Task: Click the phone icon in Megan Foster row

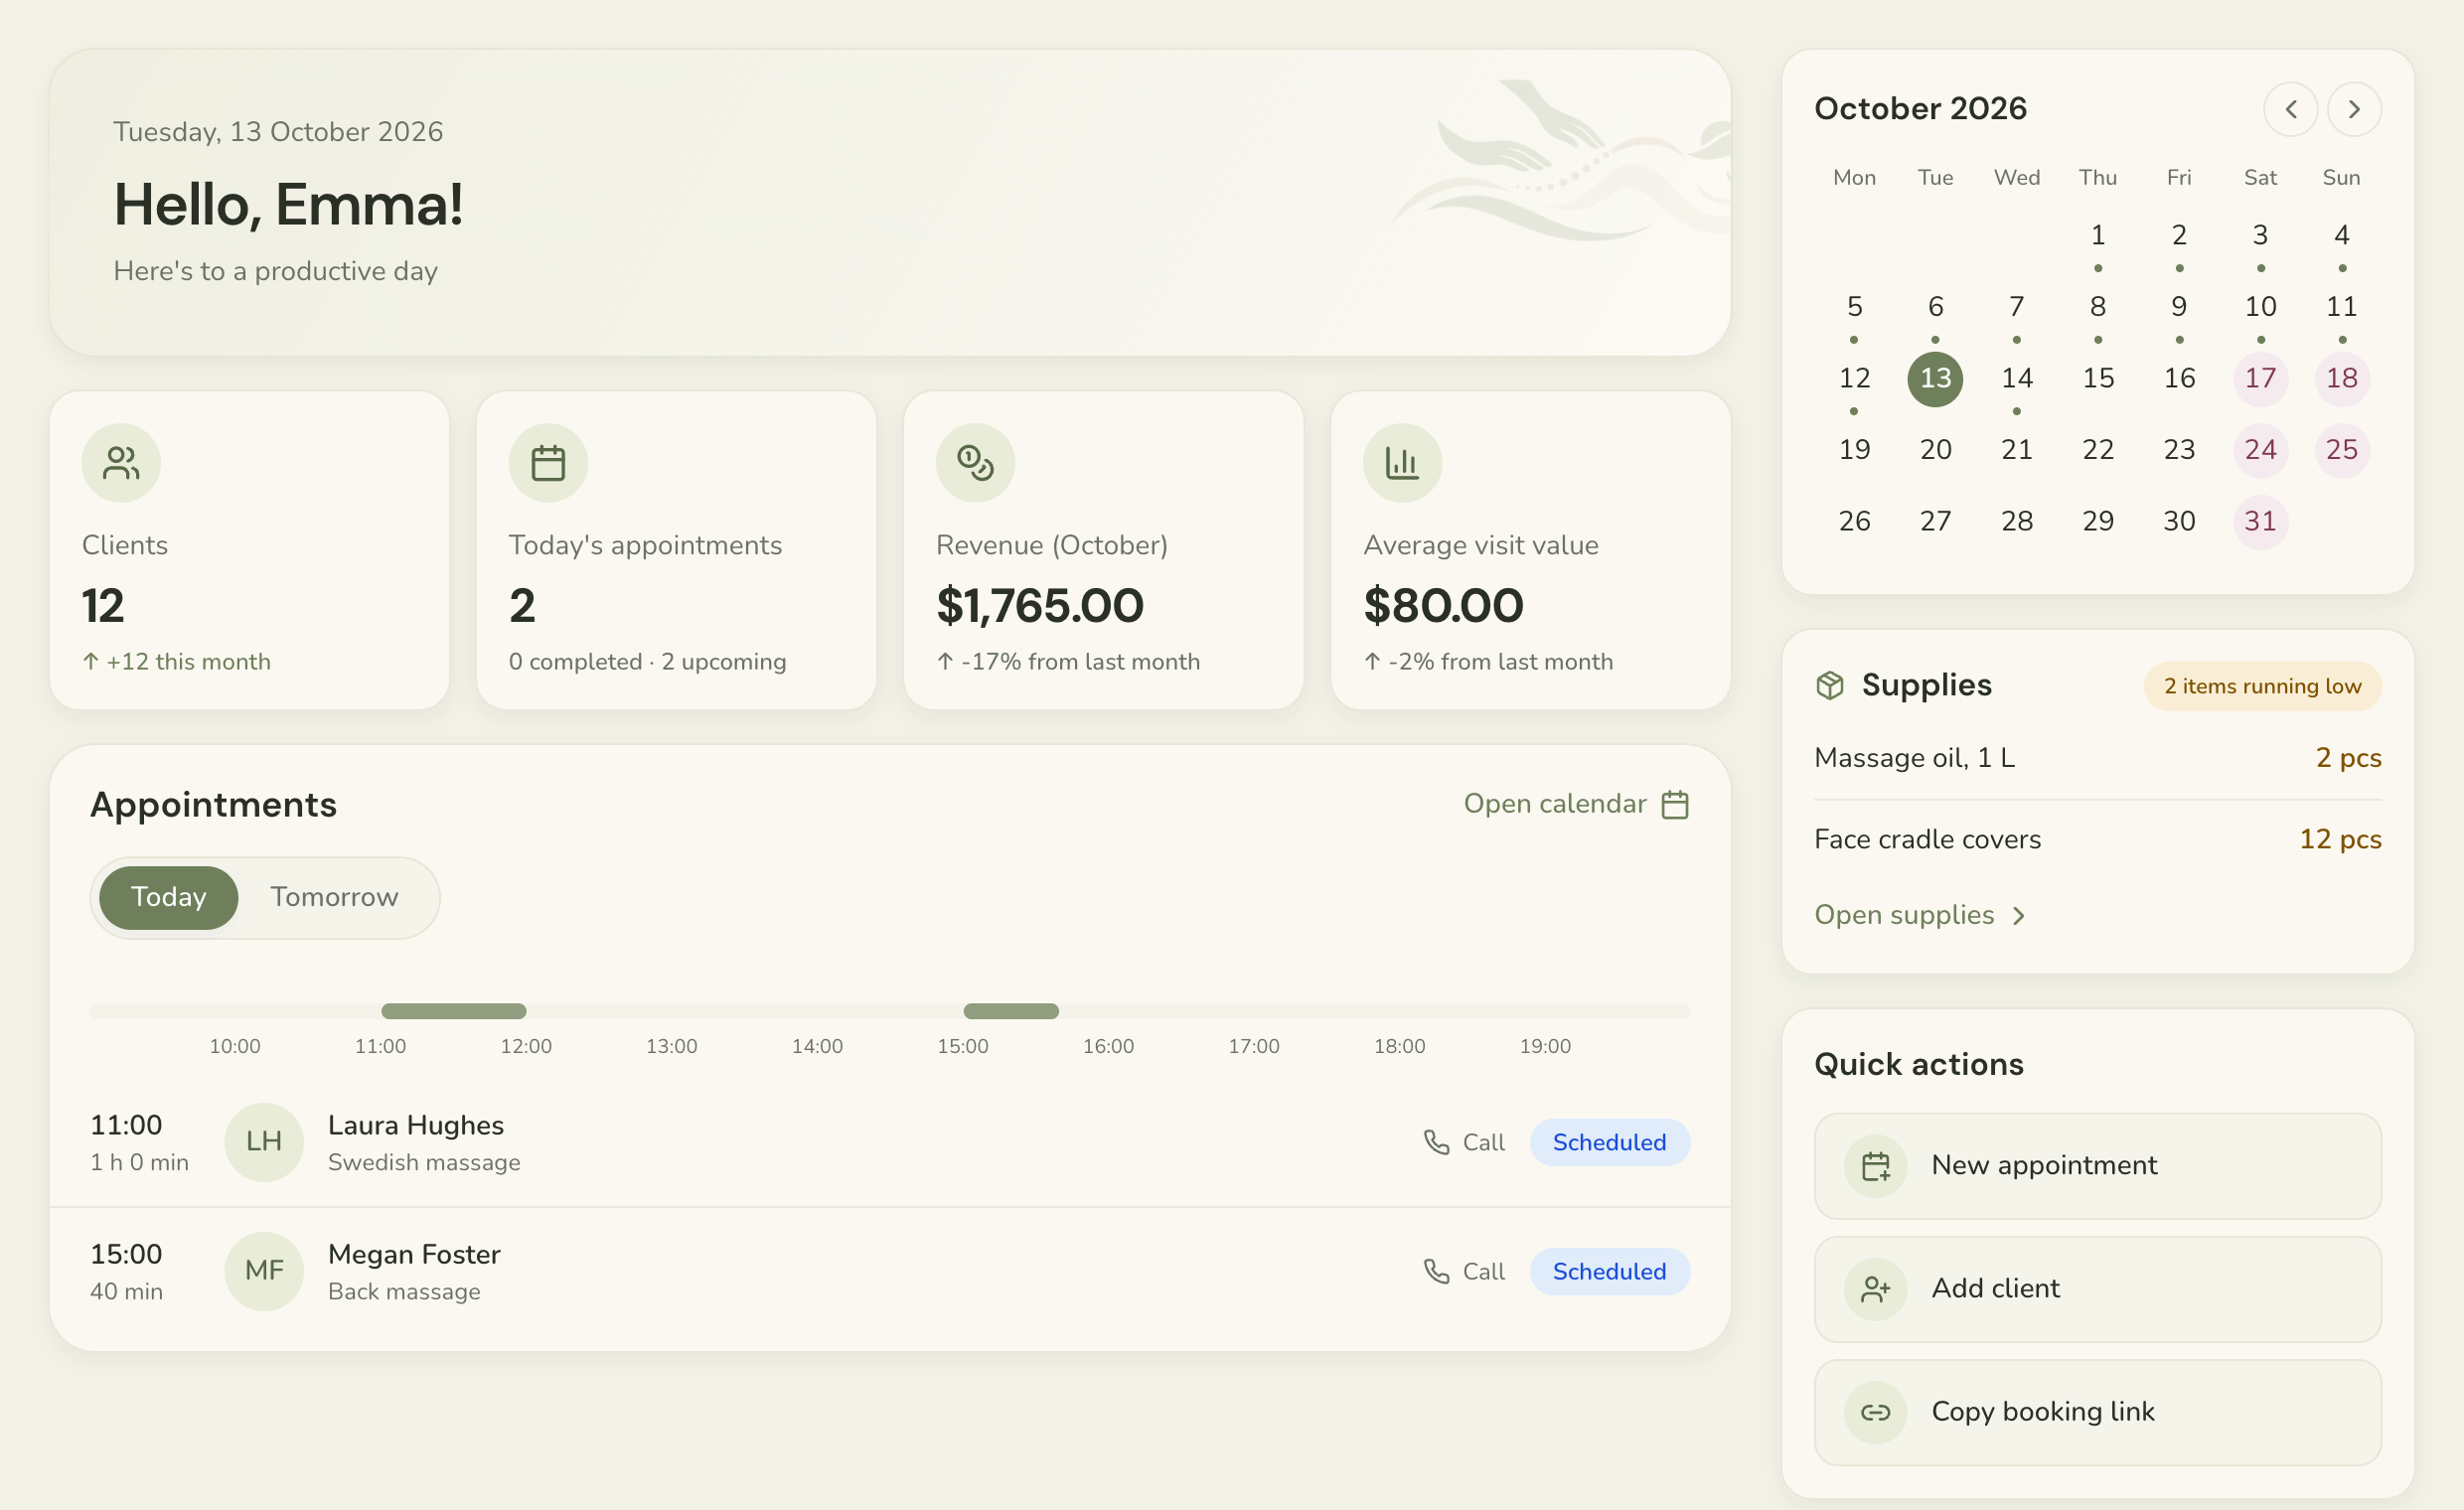Action: (1436, 1271)
